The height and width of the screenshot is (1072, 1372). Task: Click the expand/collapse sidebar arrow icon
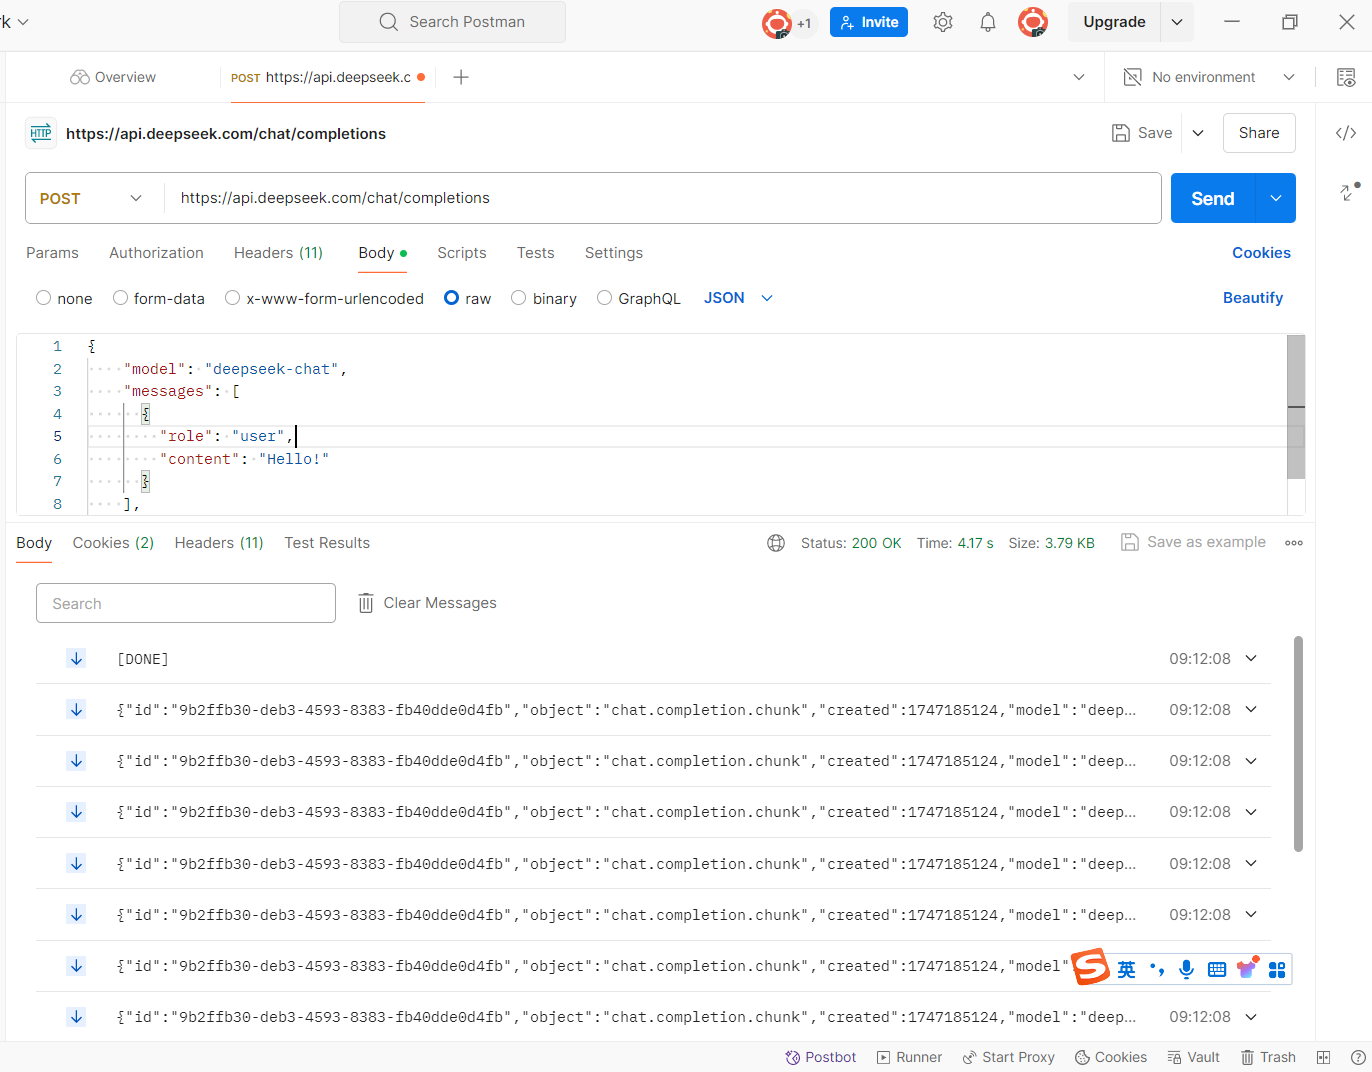(1349, 191)
